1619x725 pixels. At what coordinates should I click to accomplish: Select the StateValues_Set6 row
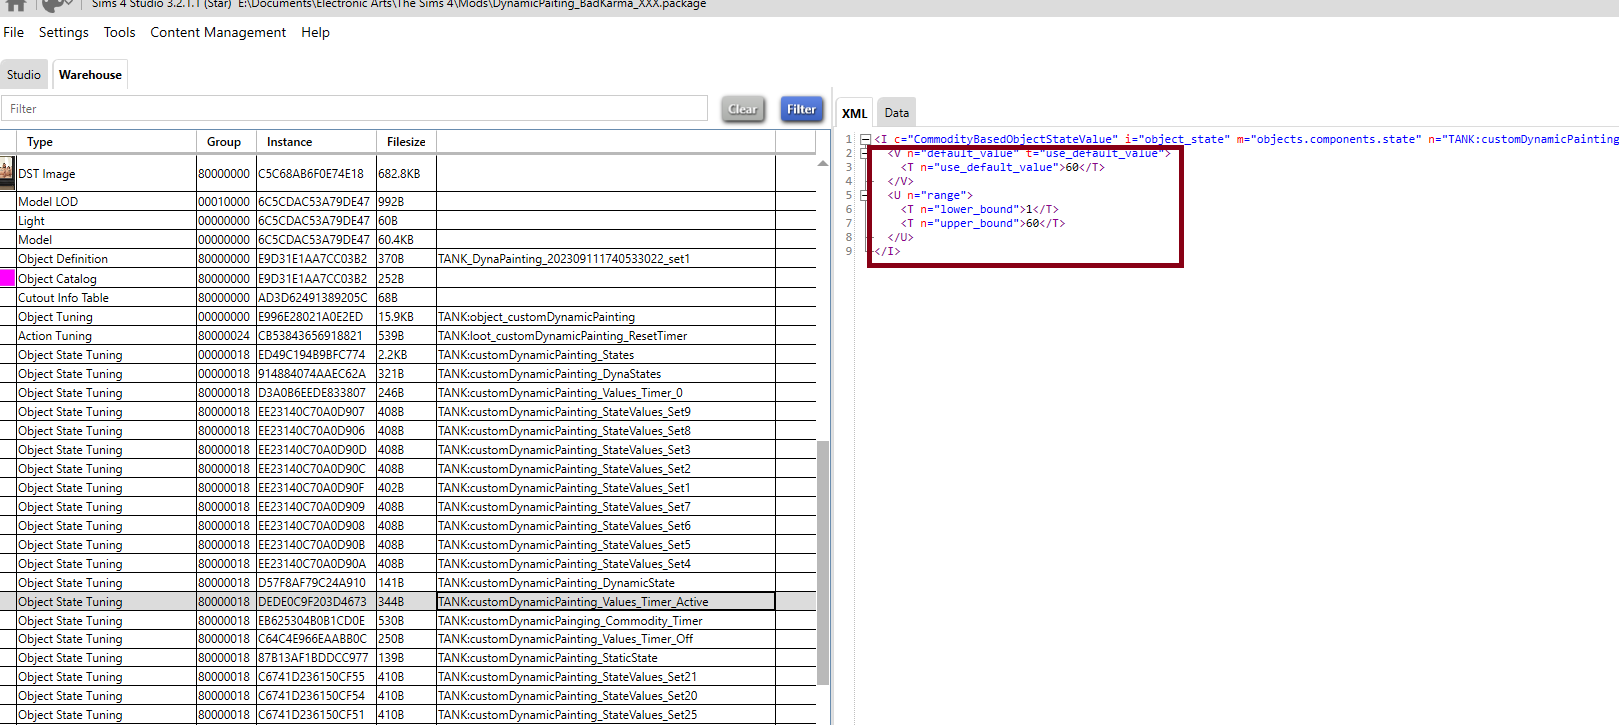point(408,525)
